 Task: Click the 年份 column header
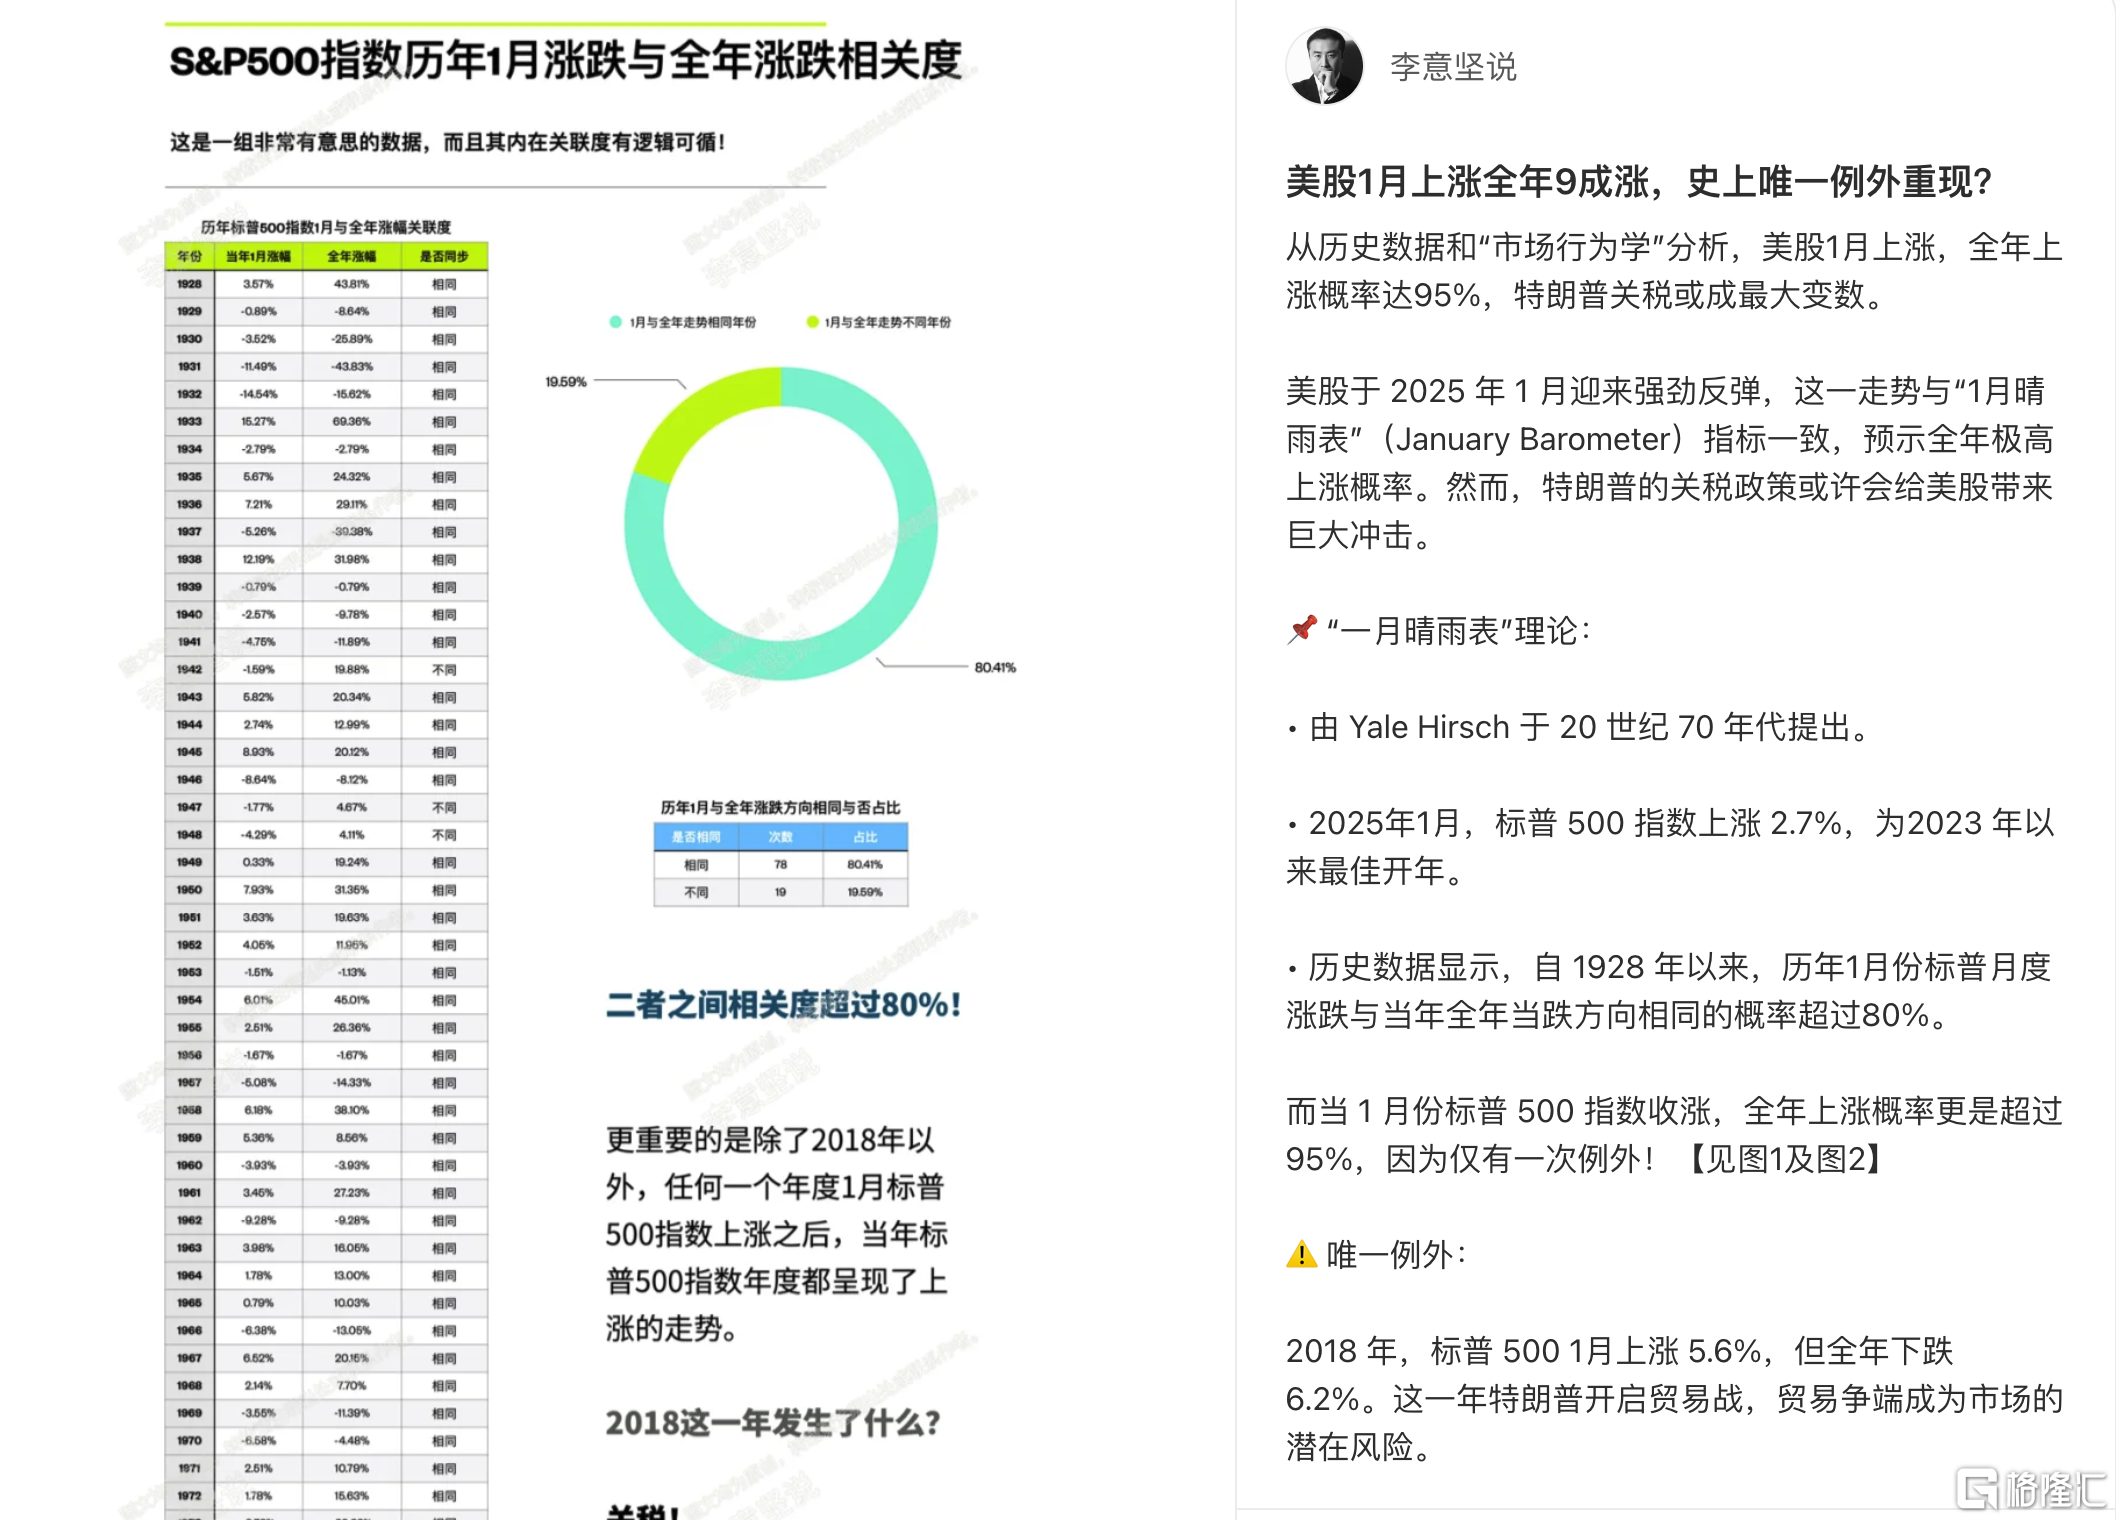click(190, 256)
